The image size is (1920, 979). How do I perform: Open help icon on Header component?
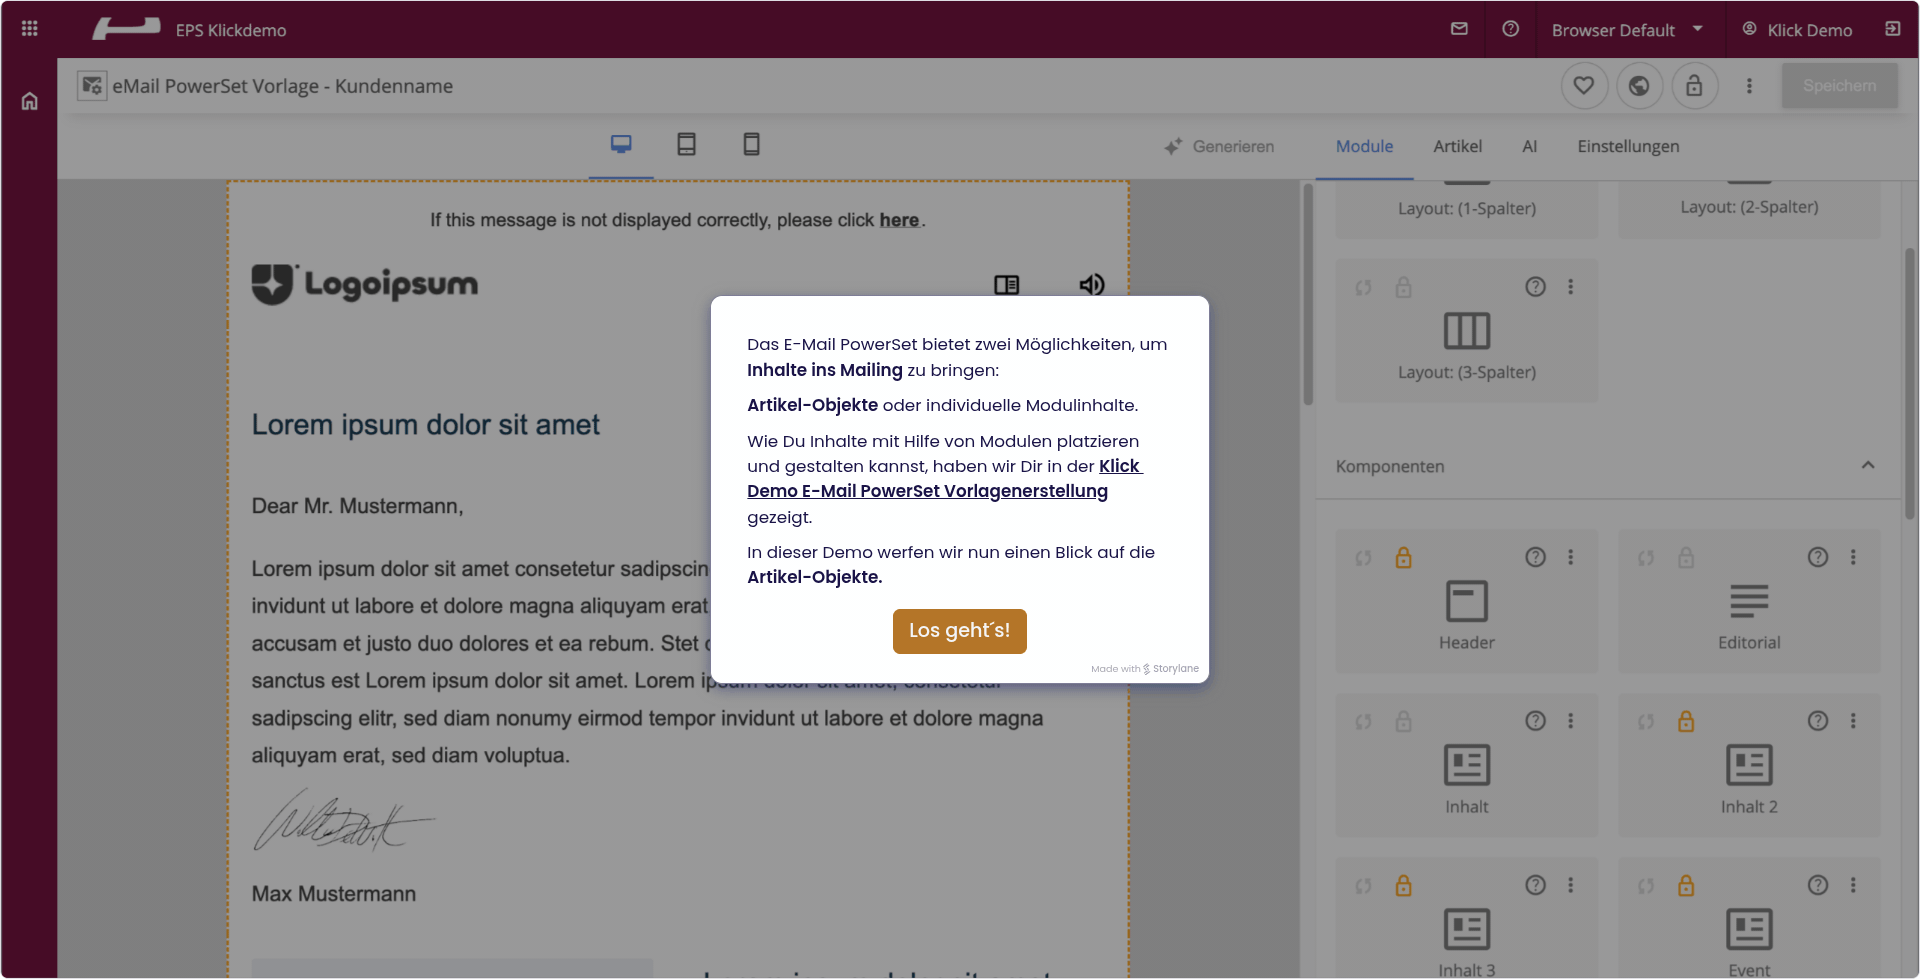(x=1535, y=558)
